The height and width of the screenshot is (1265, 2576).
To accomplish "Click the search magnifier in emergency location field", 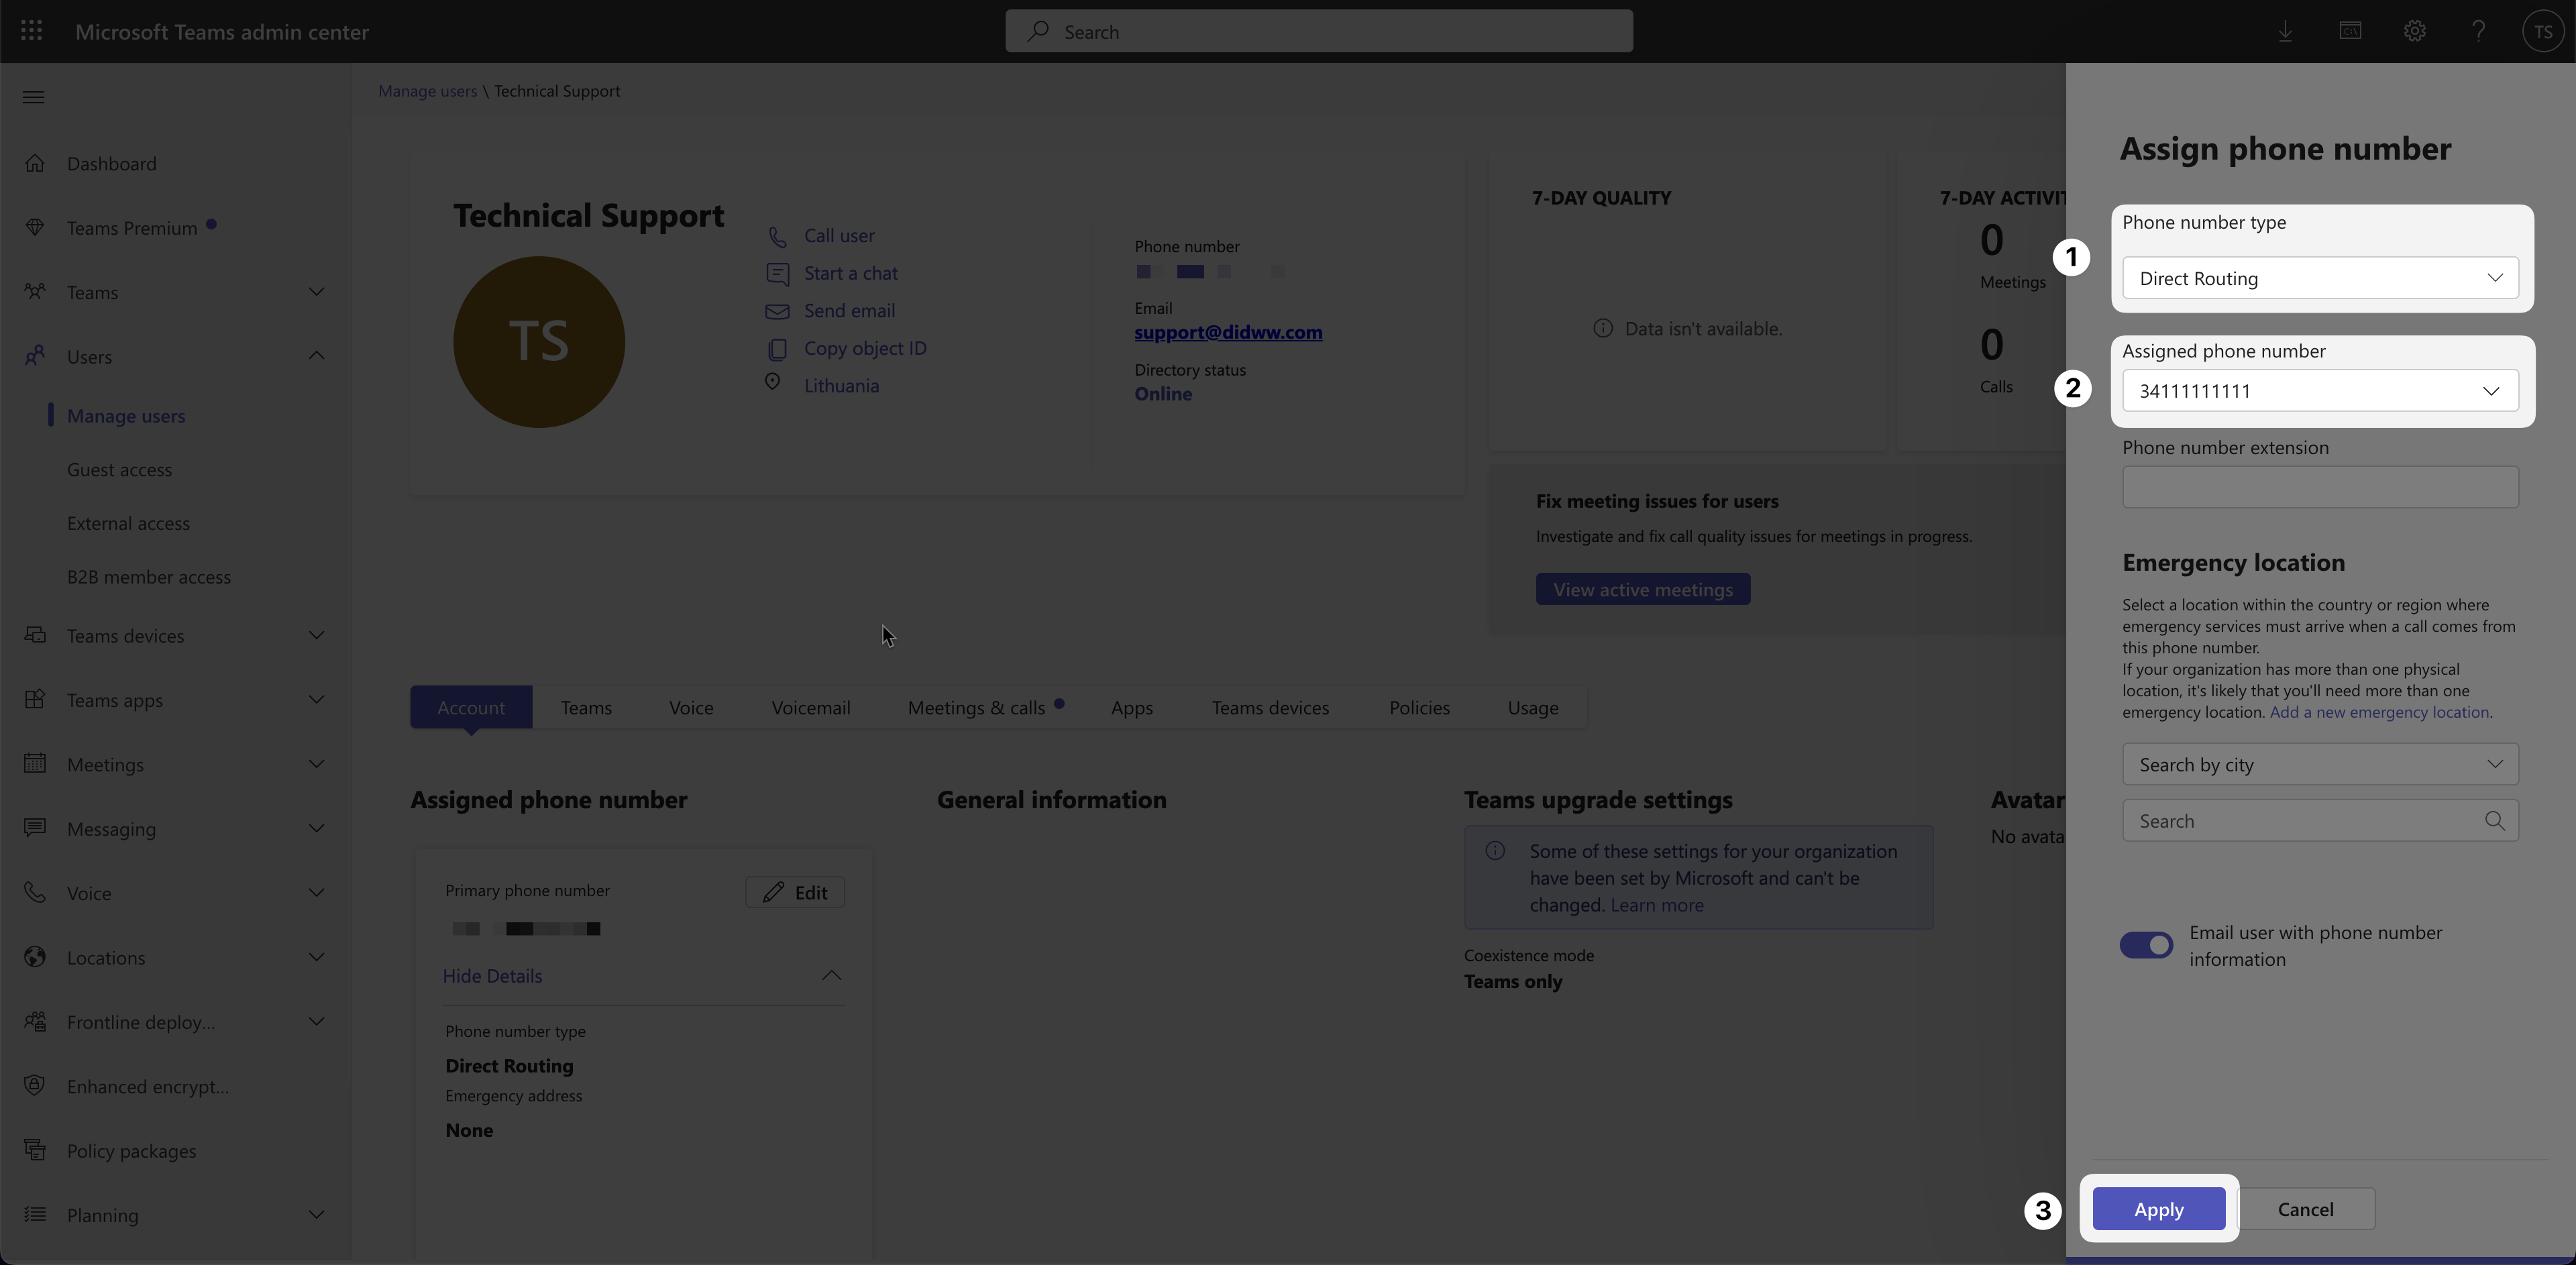I will pyautogui.click(x=2494, y=821).
